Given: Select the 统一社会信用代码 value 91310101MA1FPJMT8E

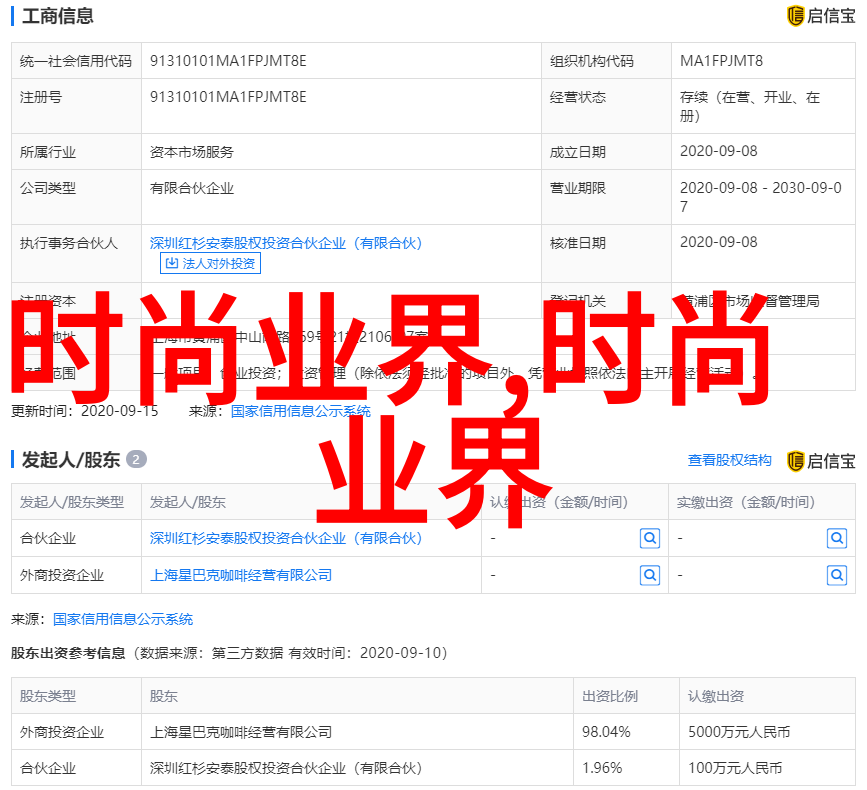Looking at the screenshot, I should coord(228,61).
